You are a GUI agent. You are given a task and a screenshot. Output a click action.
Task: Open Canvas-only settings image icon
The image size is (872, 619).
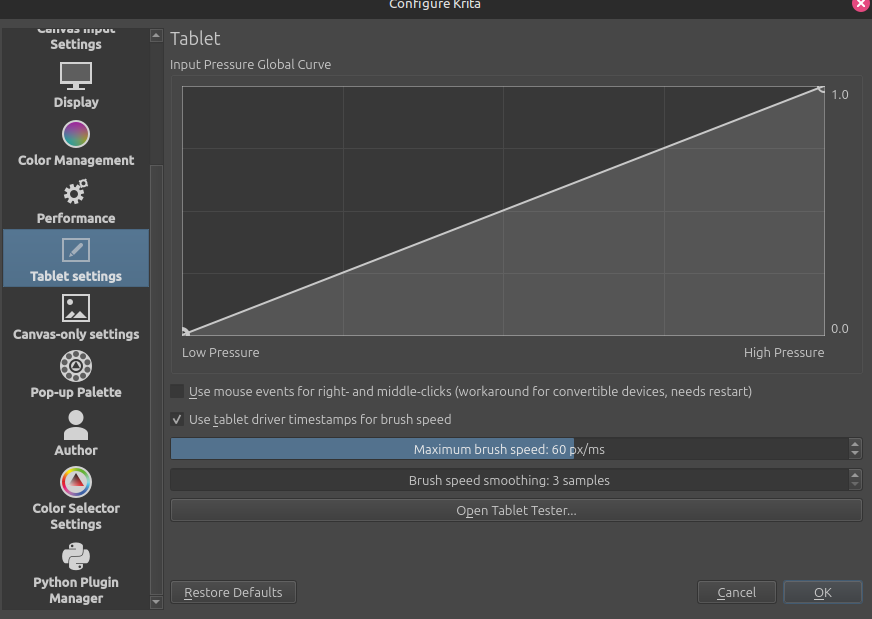tap(76, 307)
